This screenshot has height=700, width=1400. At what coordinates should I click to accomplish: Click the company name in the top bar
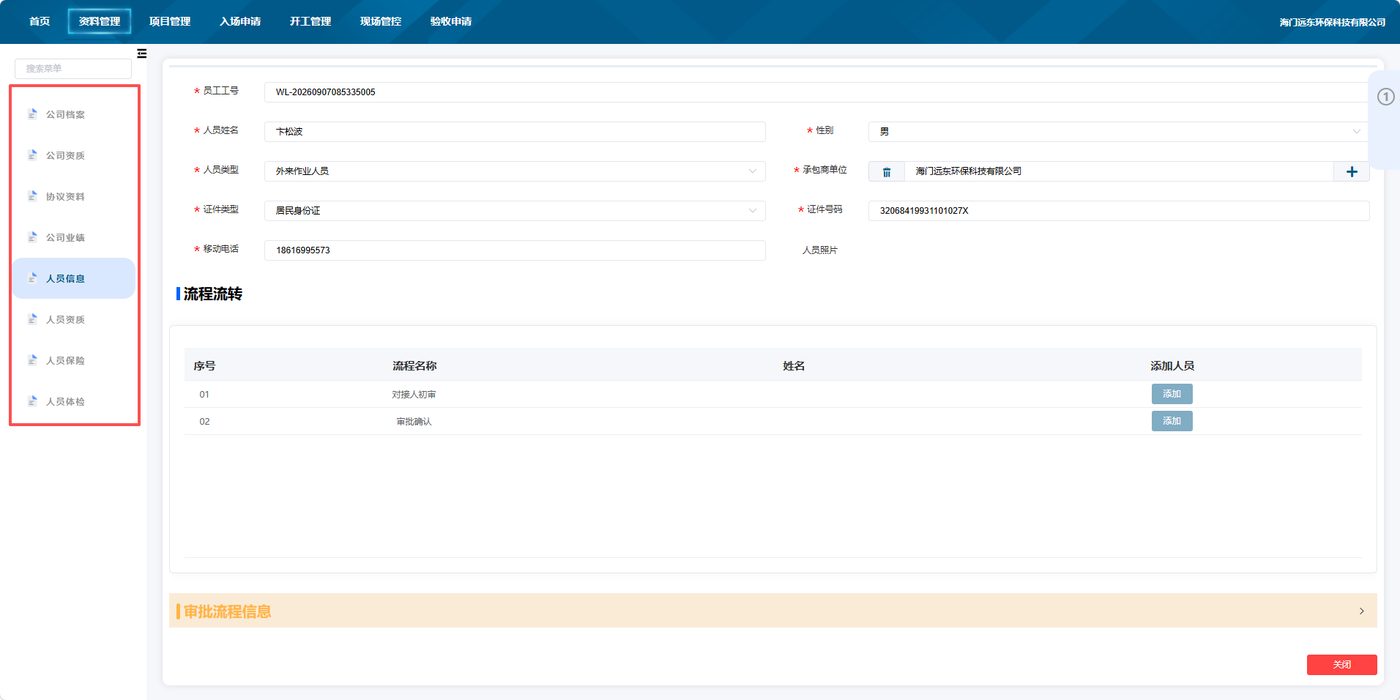pos(1332,22)
